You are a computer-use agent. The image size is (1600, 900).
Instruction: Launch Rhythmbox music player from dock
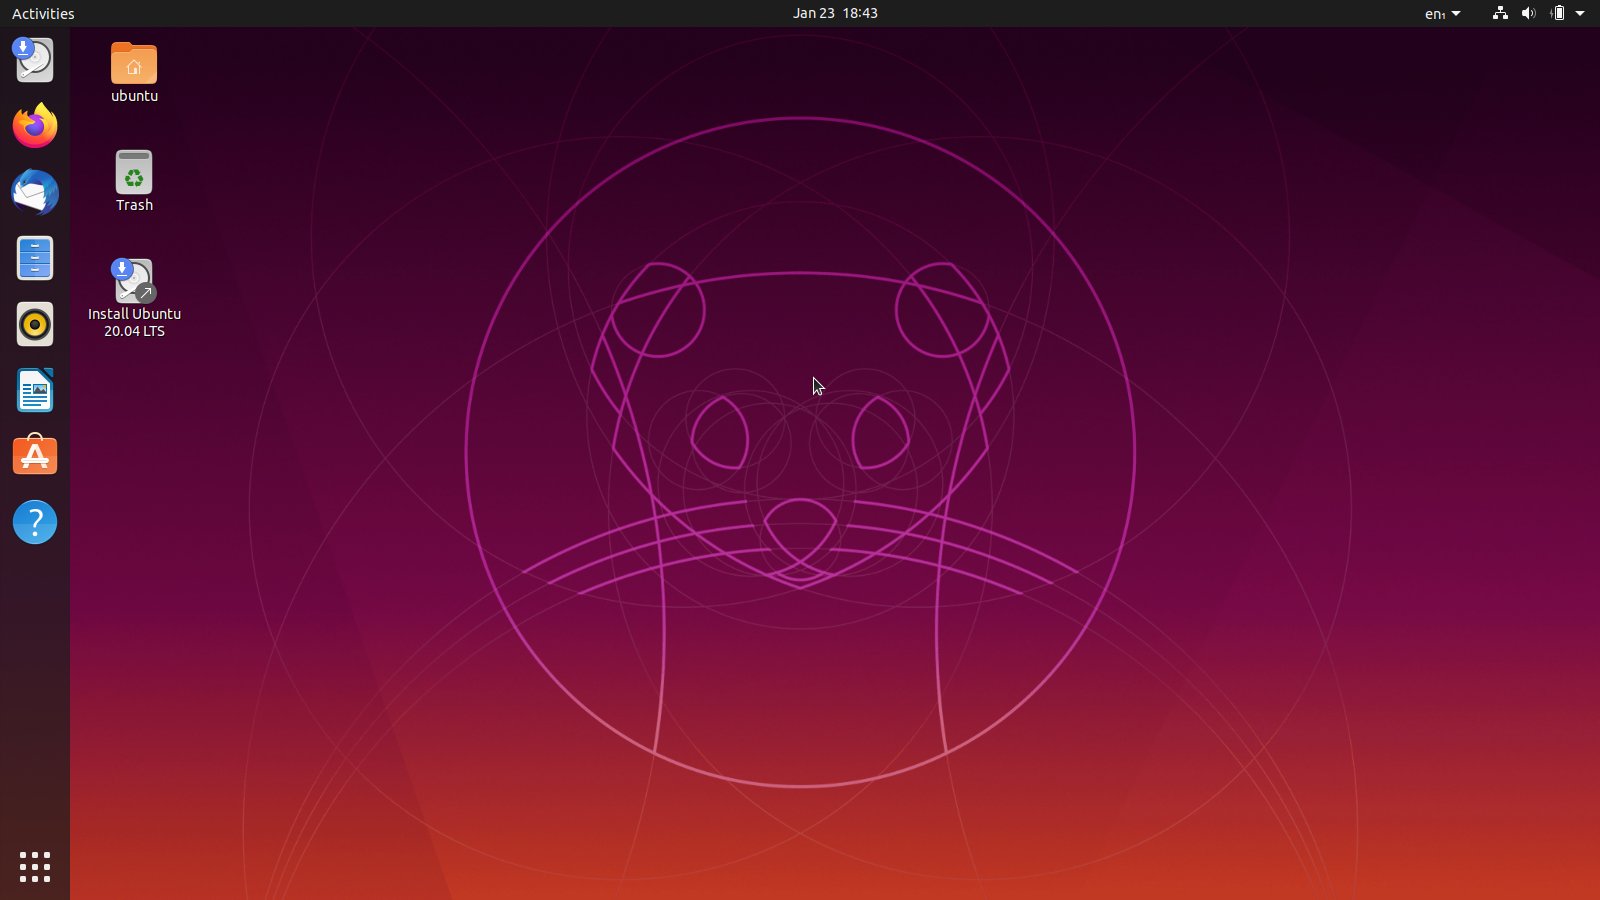point(35,324)
